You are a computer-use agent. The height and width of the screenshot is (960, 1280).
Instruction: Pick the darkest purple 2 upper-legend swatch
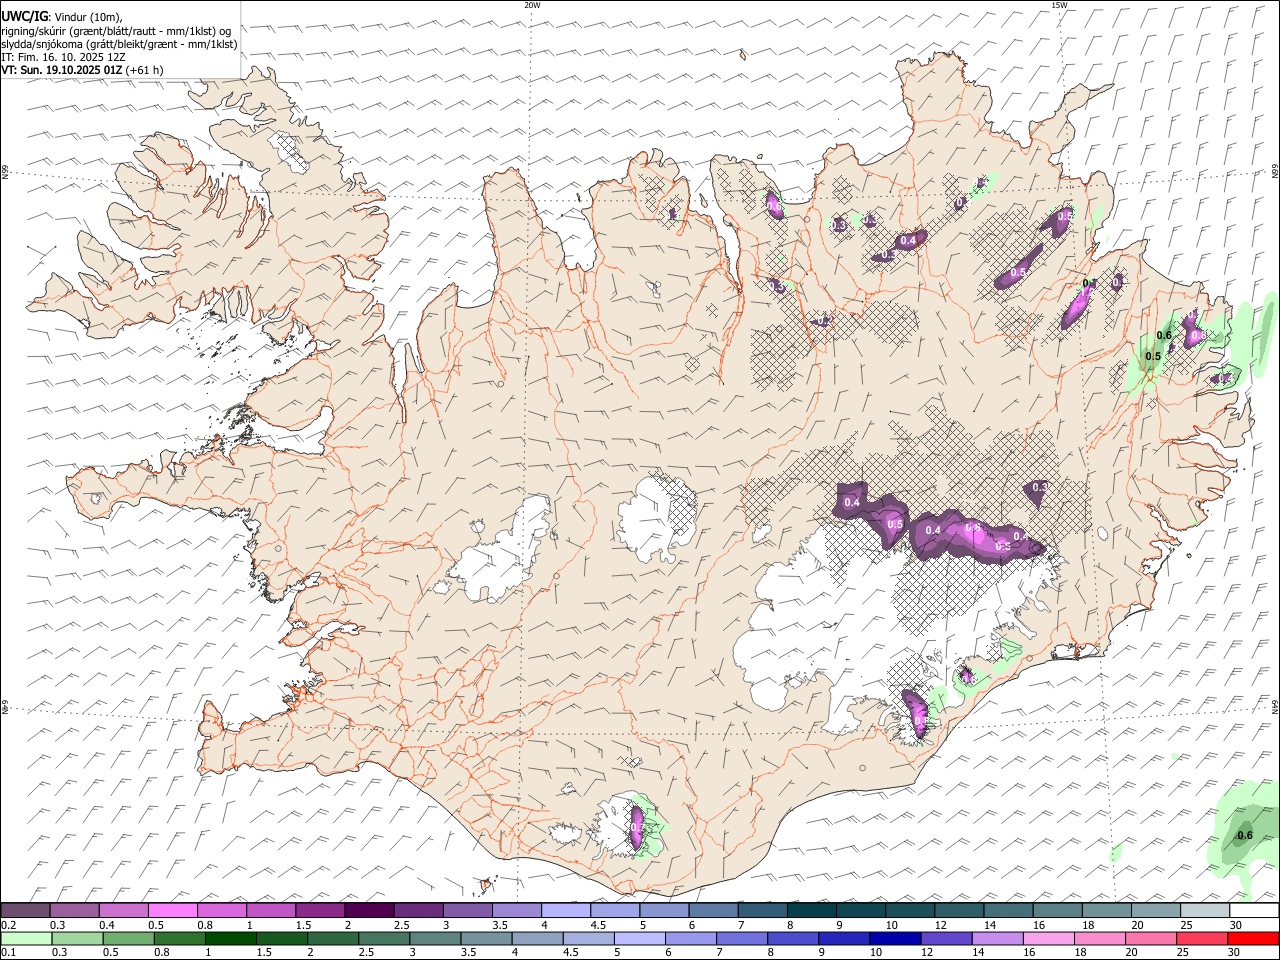tap(369, 910)
